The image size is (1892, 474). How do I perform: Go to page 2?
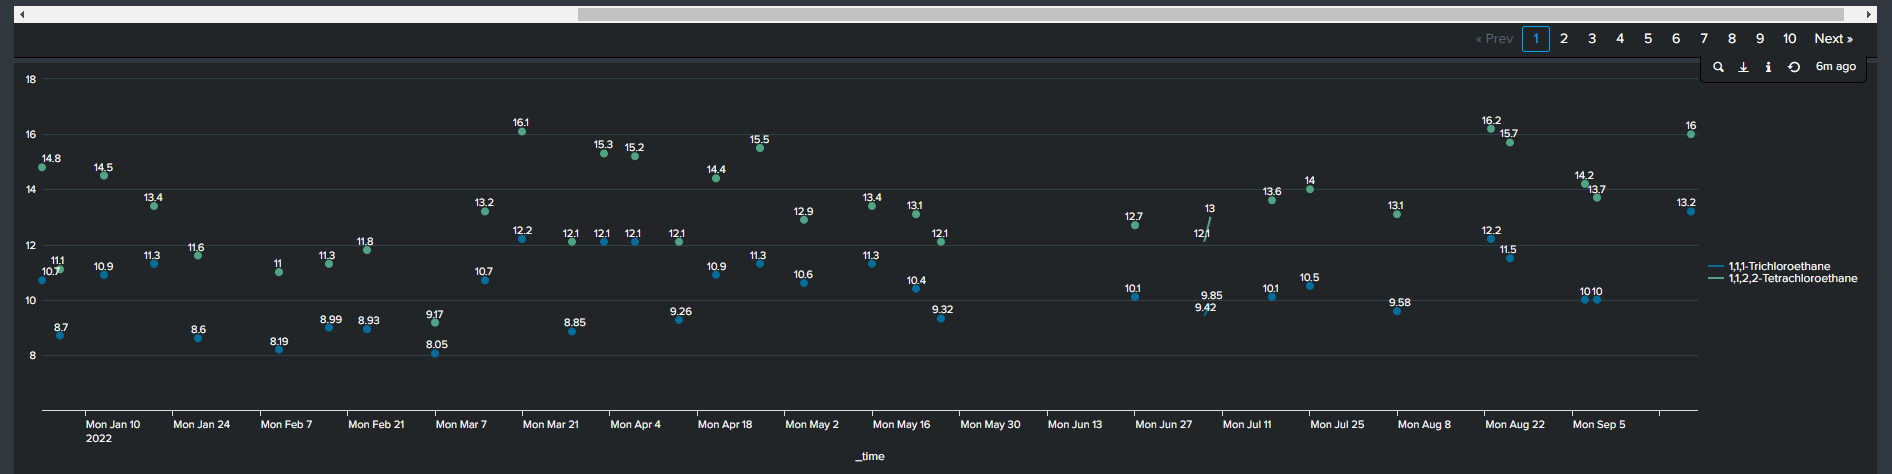(x=1564, y=39)
